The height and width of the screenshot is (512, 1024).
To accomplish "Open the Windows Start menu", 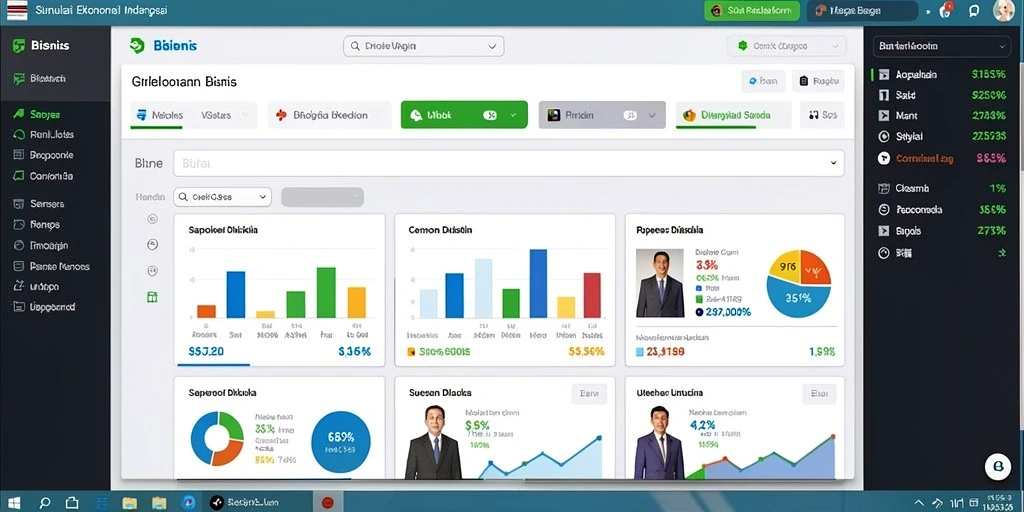I will click(x=14, y=502).
